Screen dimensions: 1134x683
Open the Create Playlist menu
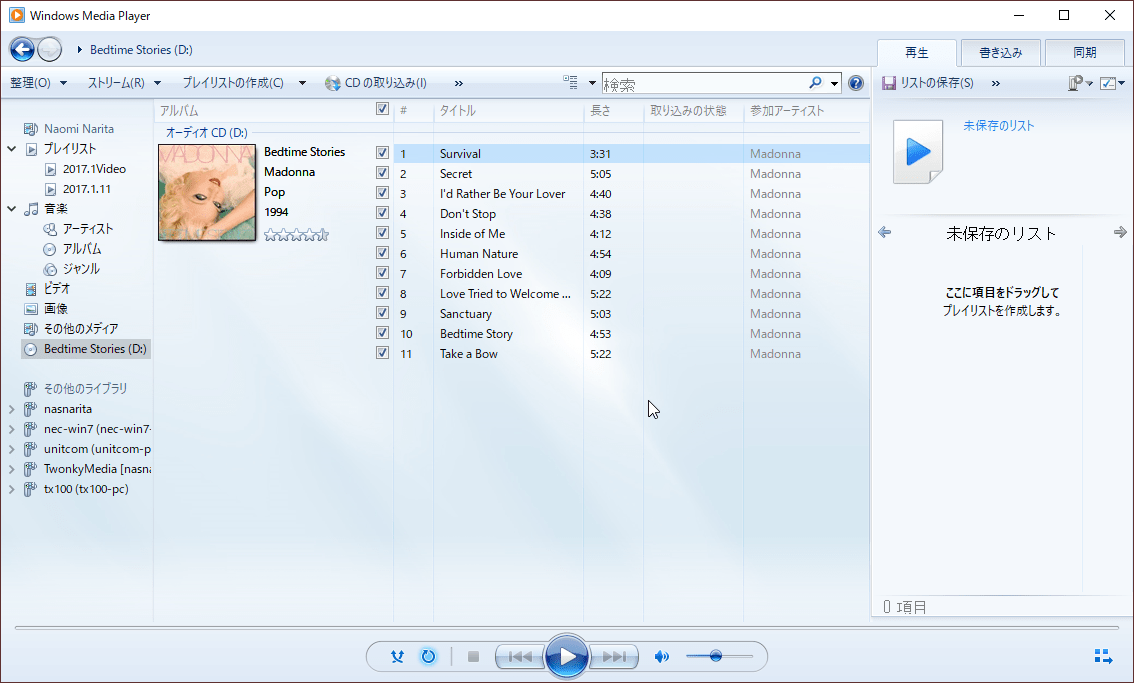[244, 83]
